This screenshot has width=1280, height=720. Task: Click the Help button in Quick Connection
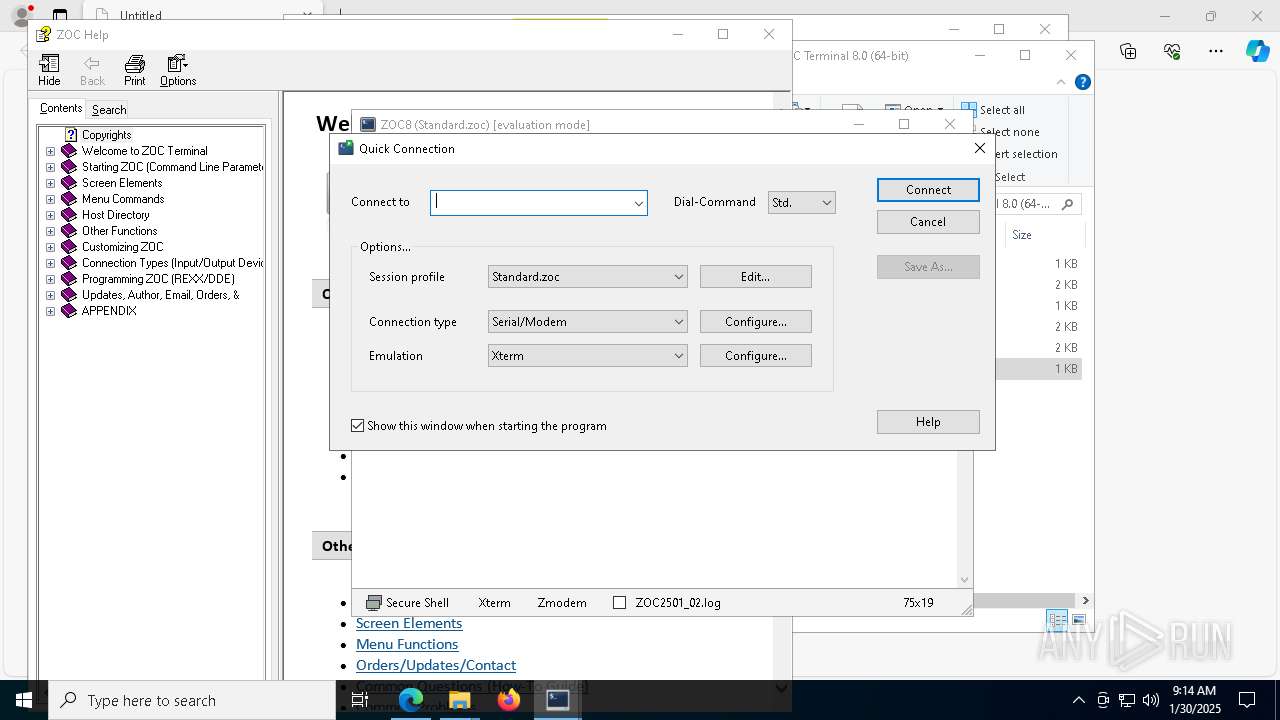(928, 422)
